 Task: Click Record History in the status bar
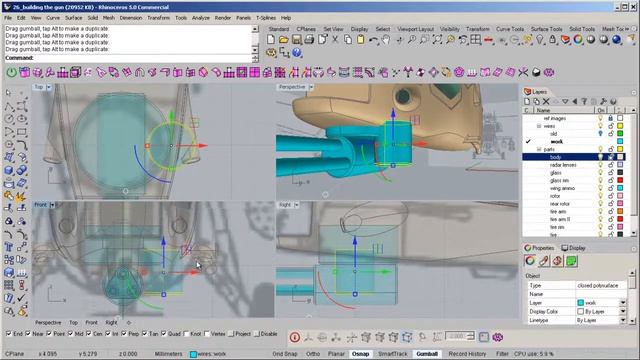[x=467, y=354]
